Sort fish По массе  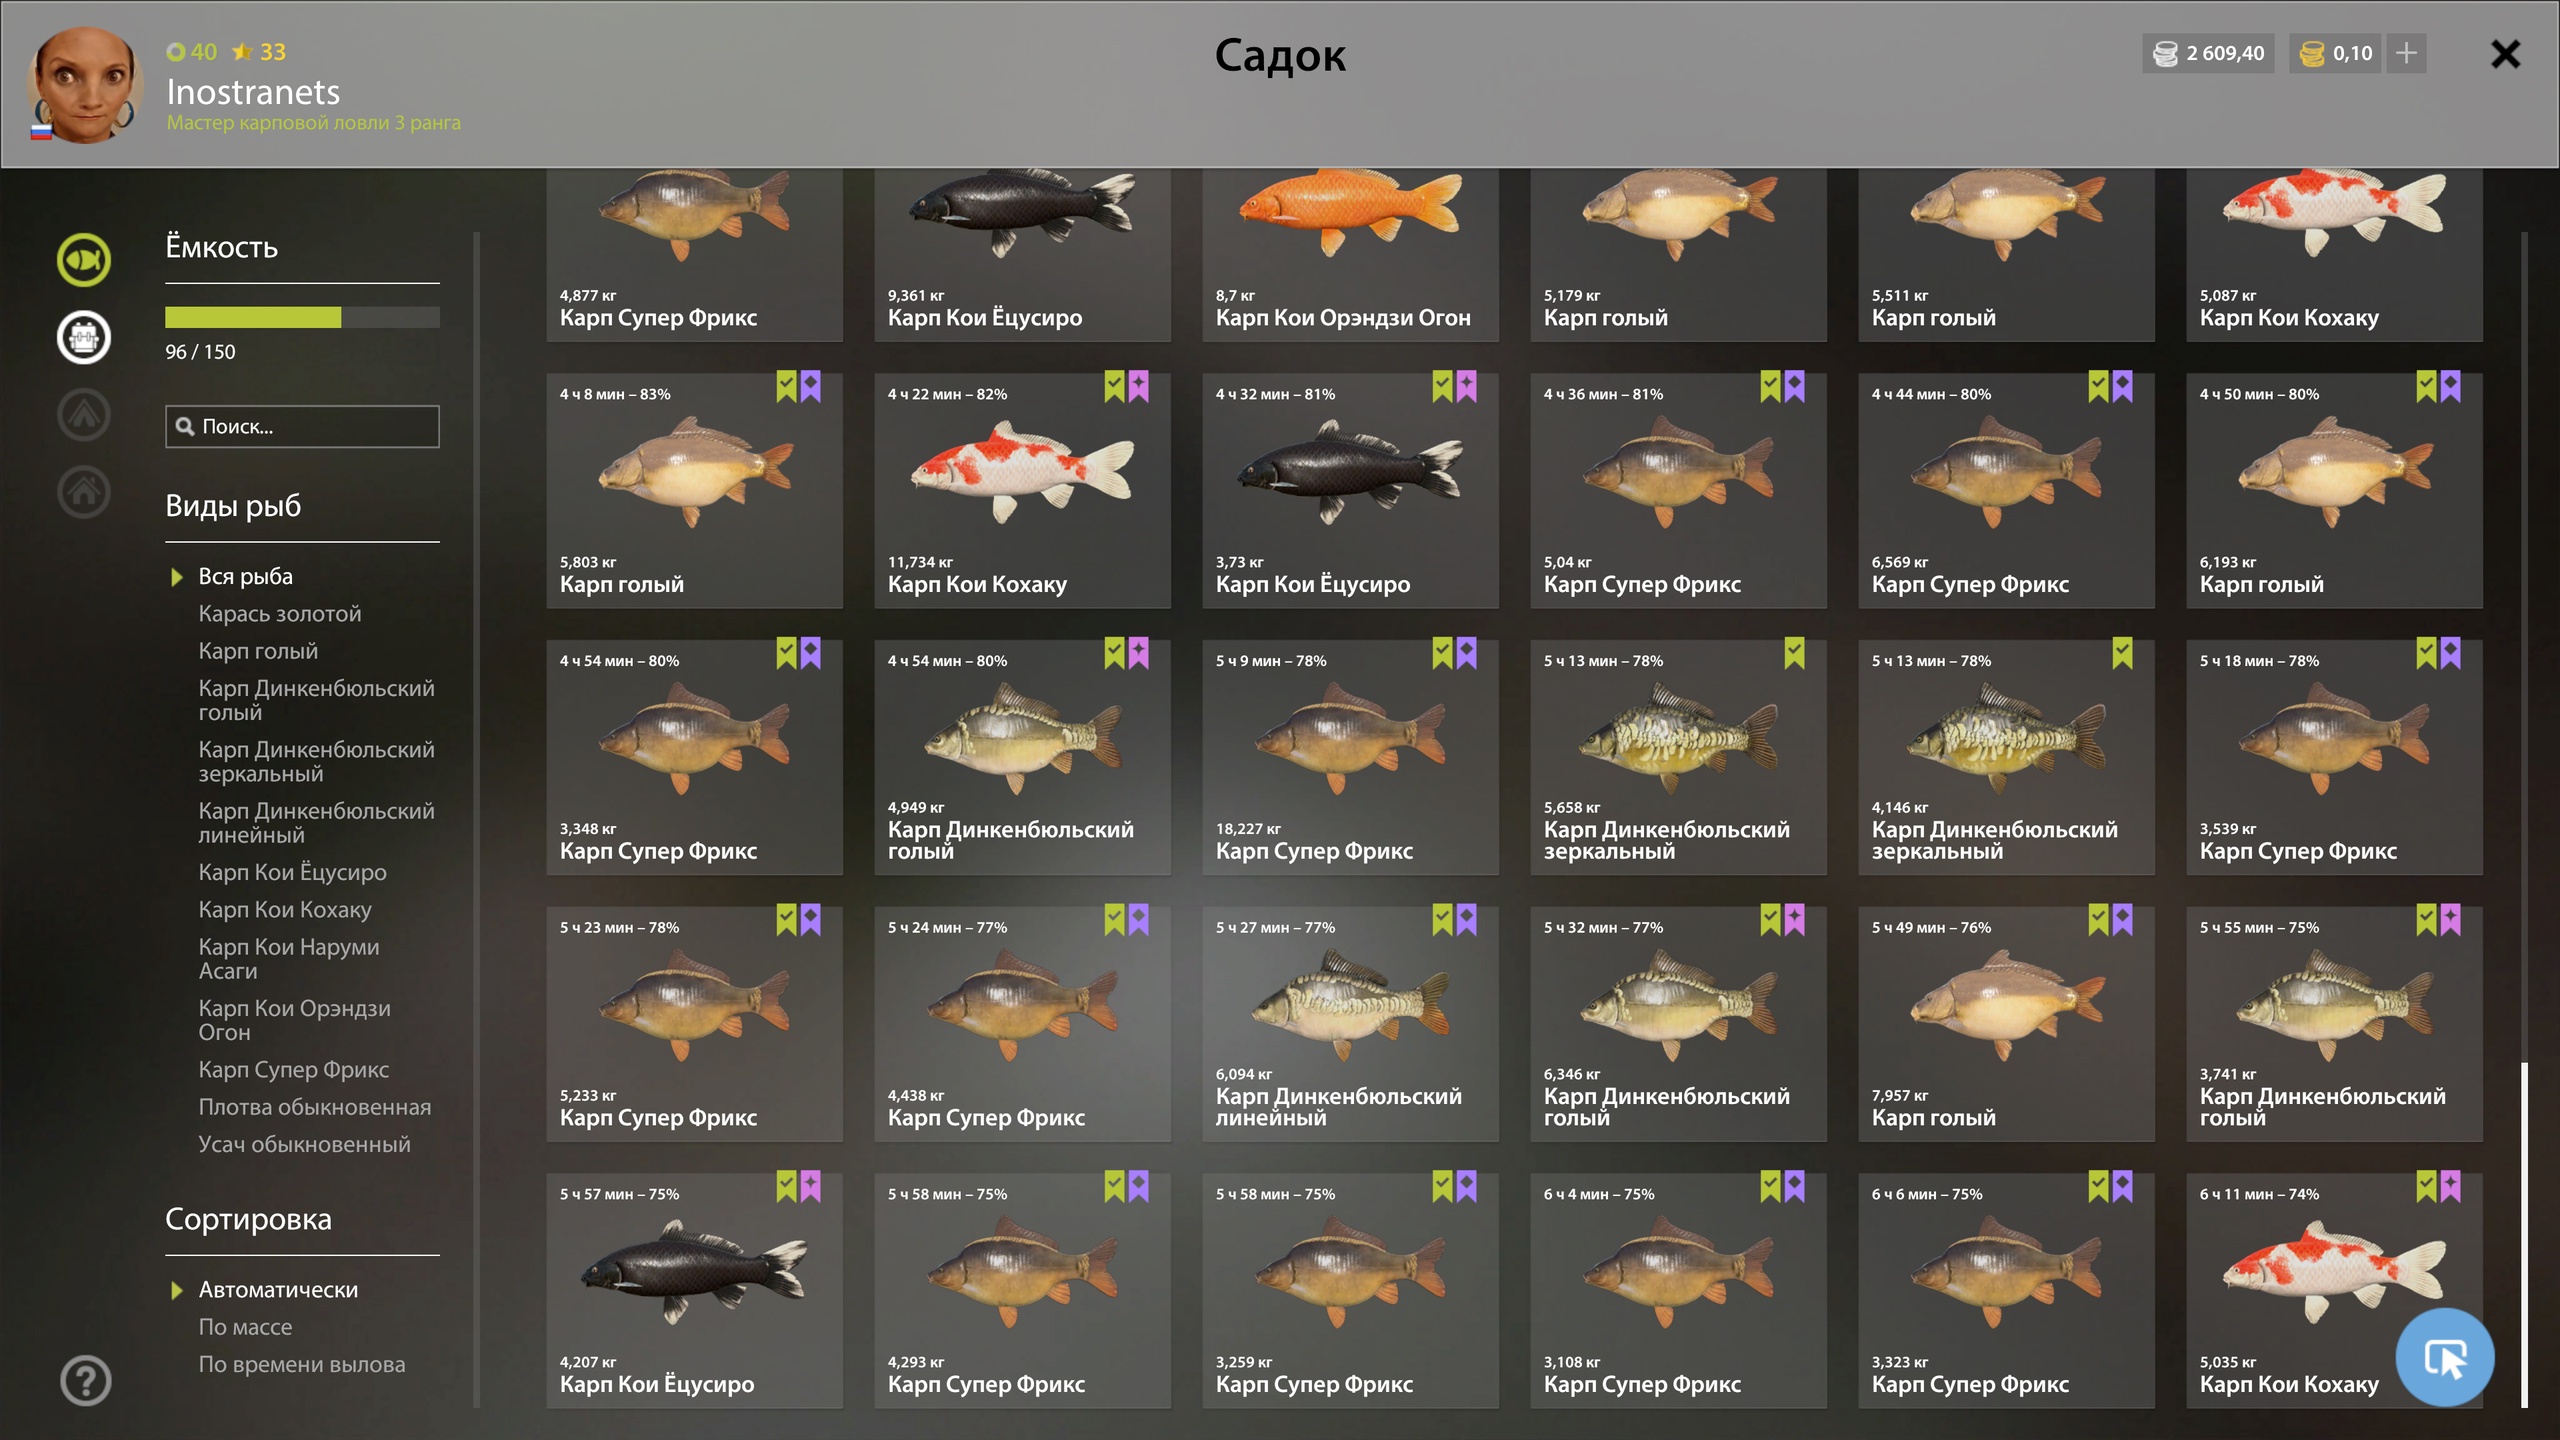(x=245, y=1326)
